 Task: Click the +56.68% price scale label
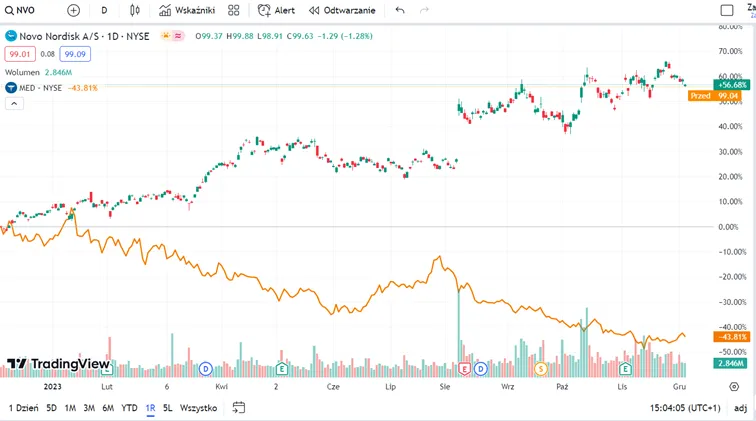[731, 85]
